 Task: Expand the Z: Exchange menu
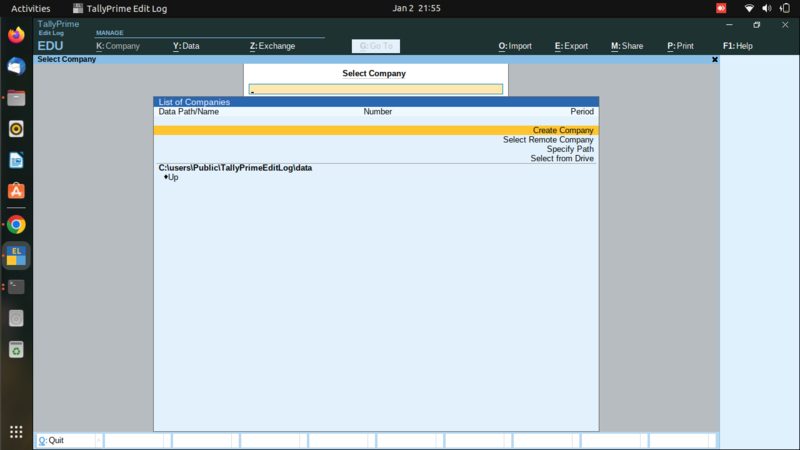[x=272, y=46]
